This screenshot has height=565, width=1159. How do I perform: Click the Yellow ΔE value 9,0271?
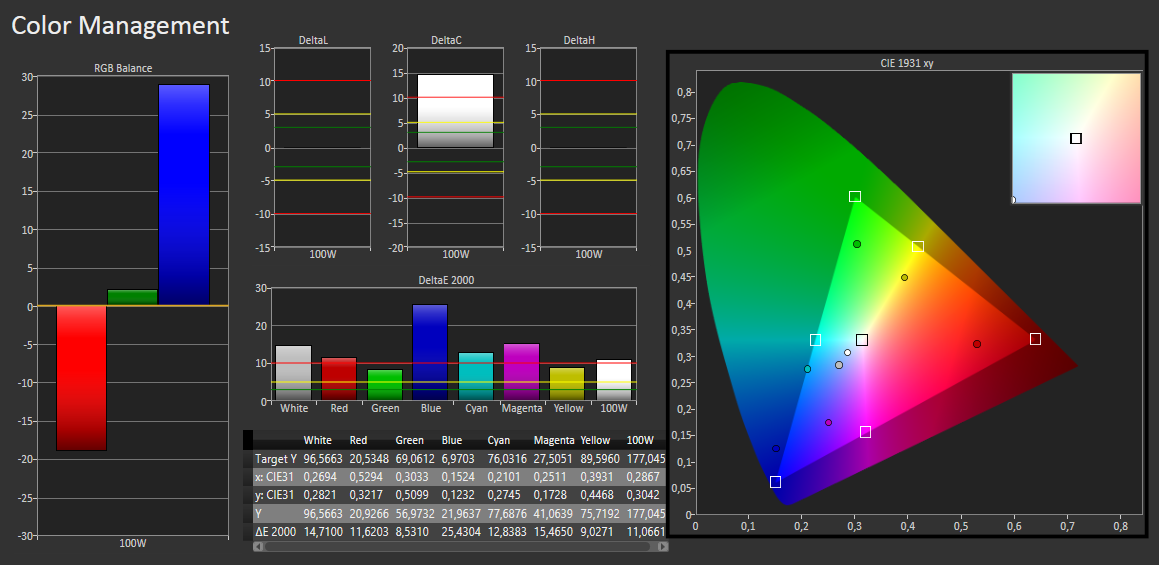pyautogui.click(x=597, y=531)
